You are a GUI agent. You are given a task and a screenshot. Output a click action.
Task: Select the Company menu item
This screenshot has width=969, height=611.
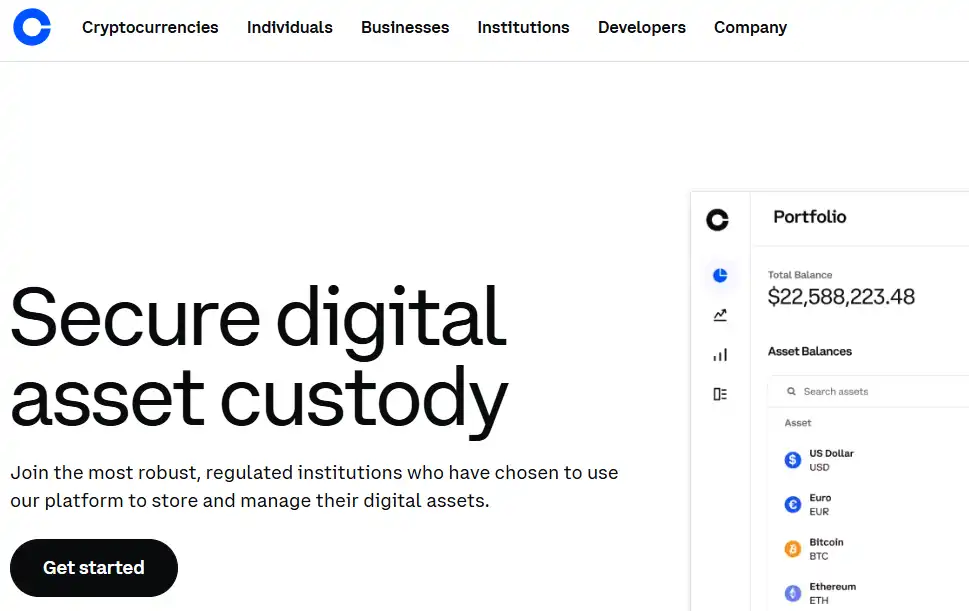pyautogui.click(x=750, y=28)
